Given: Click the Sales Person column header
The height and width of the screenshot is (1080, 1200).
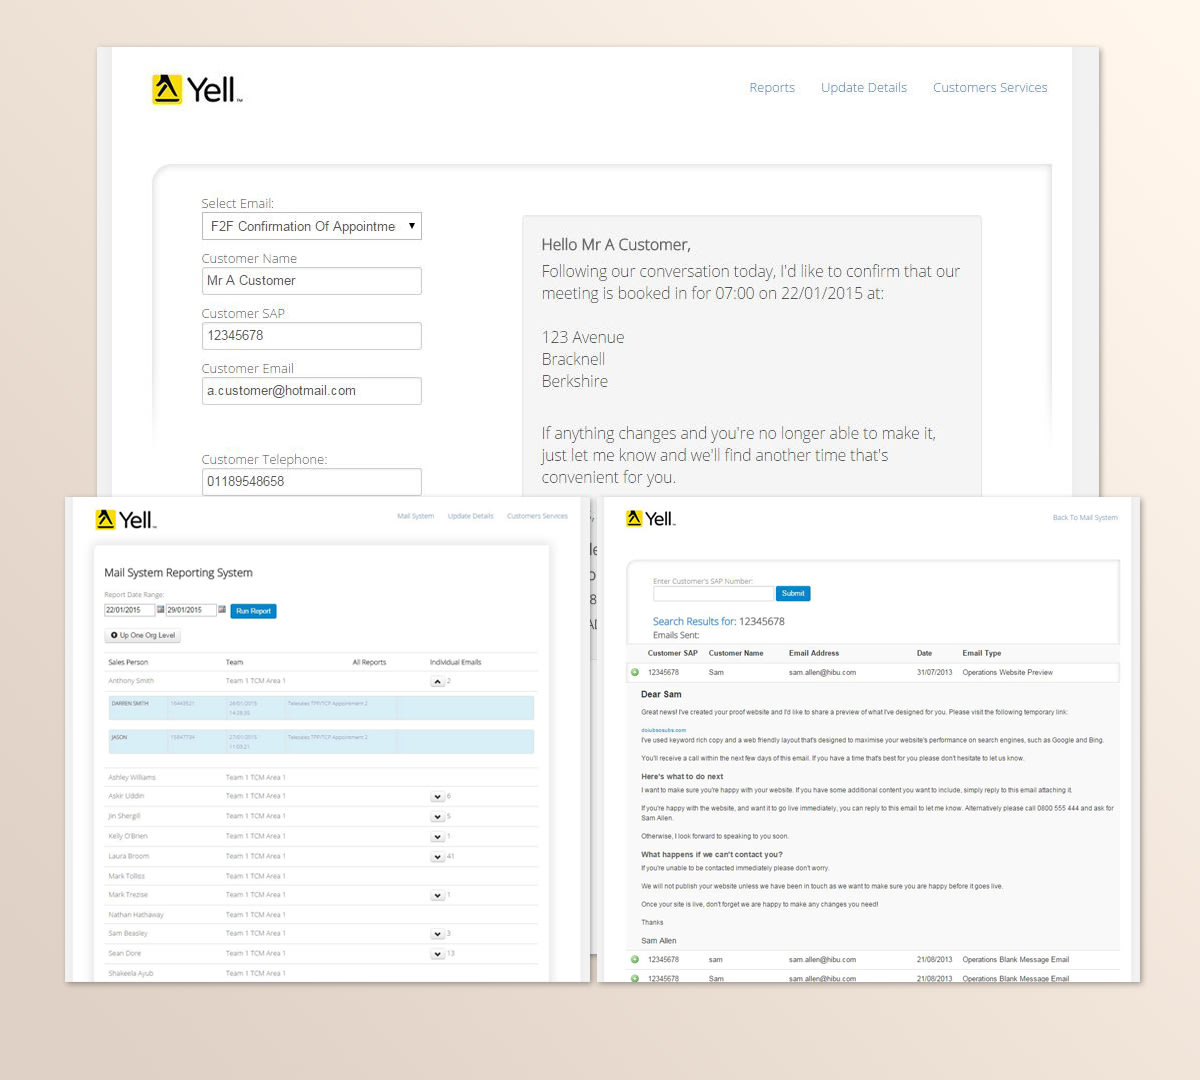Looking at the screenshot, I should pos(128,662).
